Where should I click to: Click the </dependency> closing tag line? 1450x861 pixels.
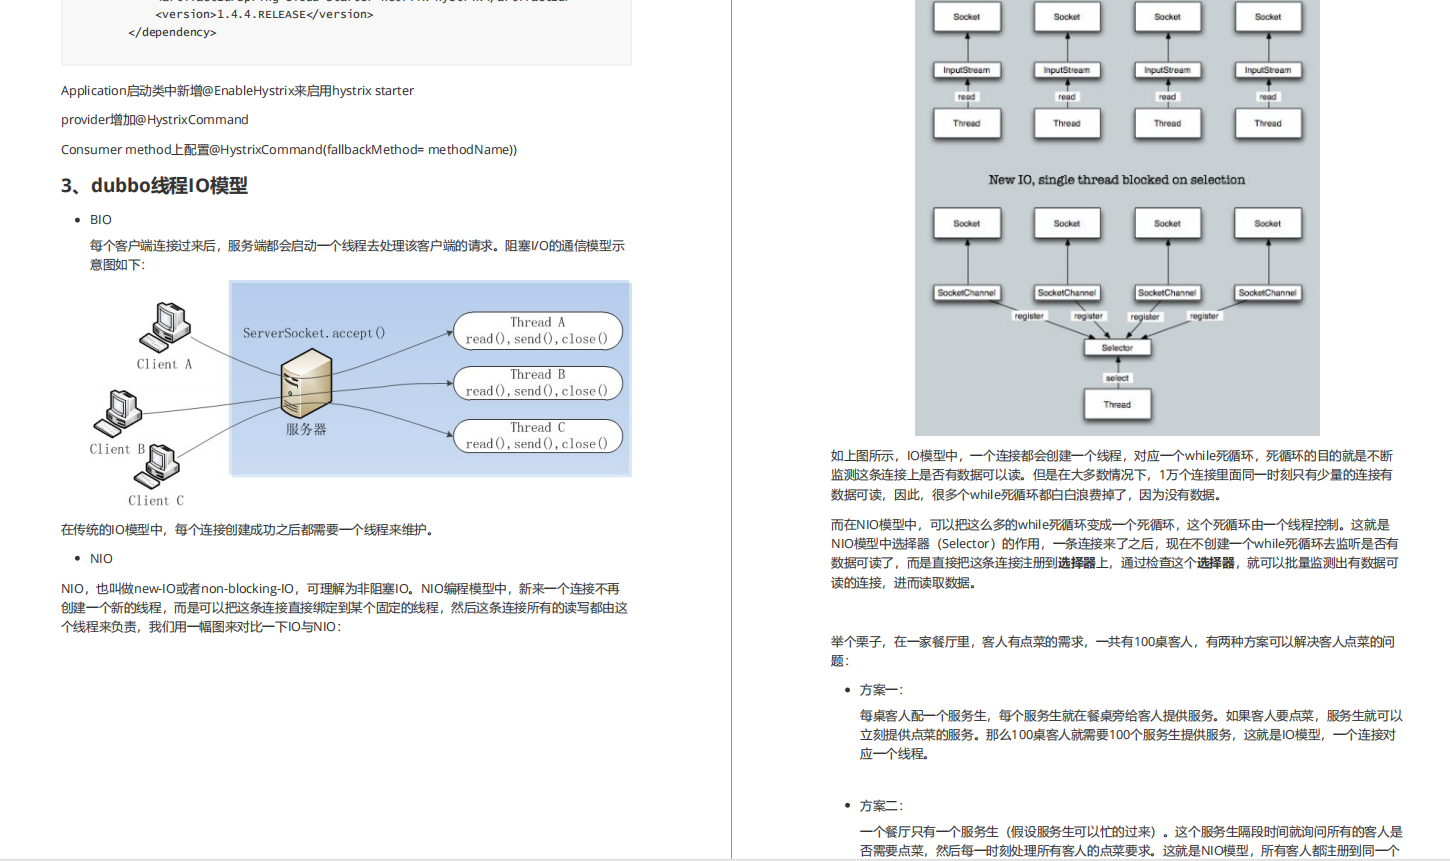coord(172,32)
